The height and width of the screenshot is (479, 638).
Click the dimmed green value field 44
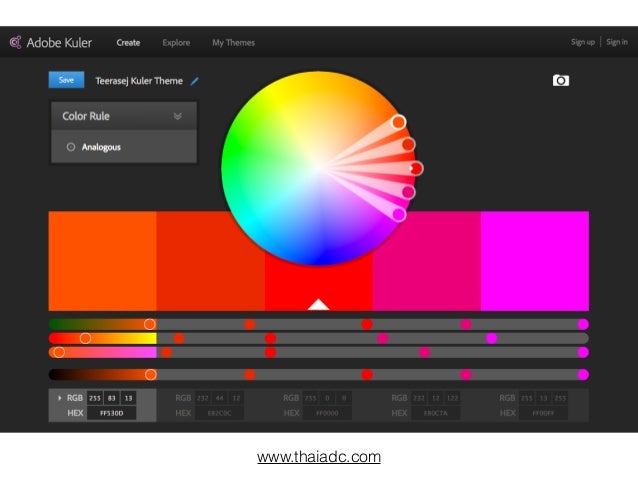click(x=220, y=398)
